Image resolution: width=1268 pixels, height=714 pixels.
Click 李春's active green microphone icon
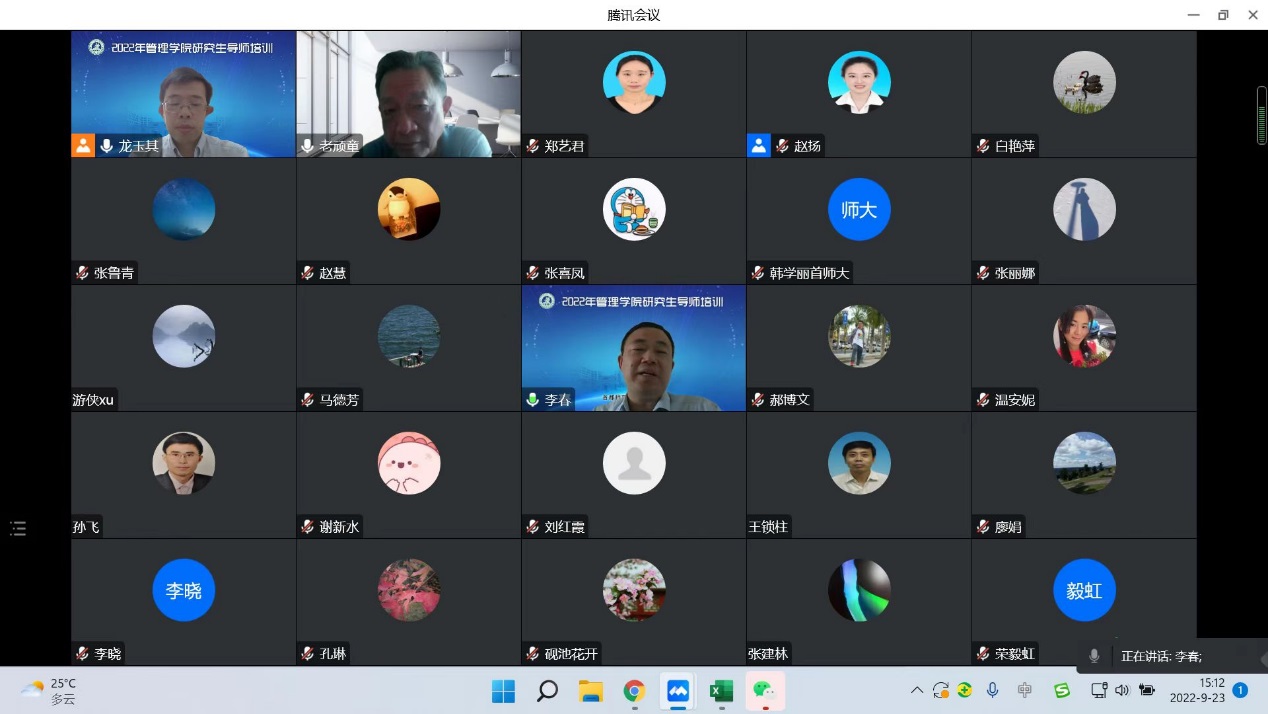[533, 400]
